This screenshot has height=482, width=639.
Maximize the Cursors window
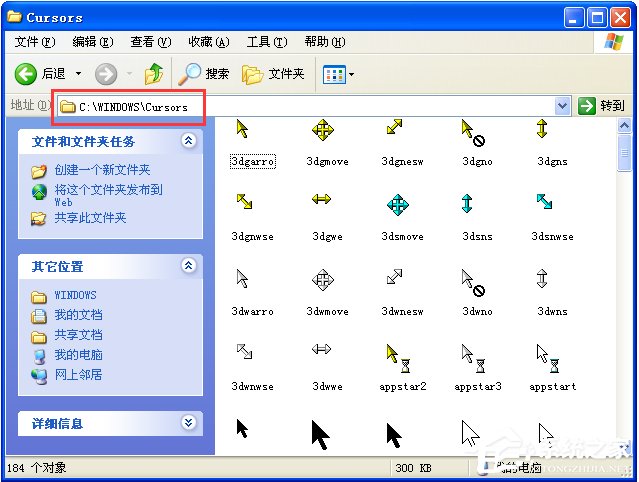coord(597,18)
